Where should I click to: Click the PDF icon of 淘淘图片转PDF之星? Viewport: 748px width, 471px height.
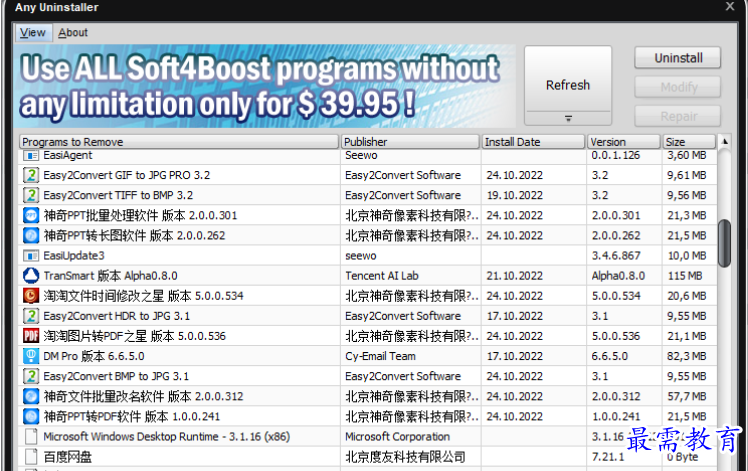31,336
